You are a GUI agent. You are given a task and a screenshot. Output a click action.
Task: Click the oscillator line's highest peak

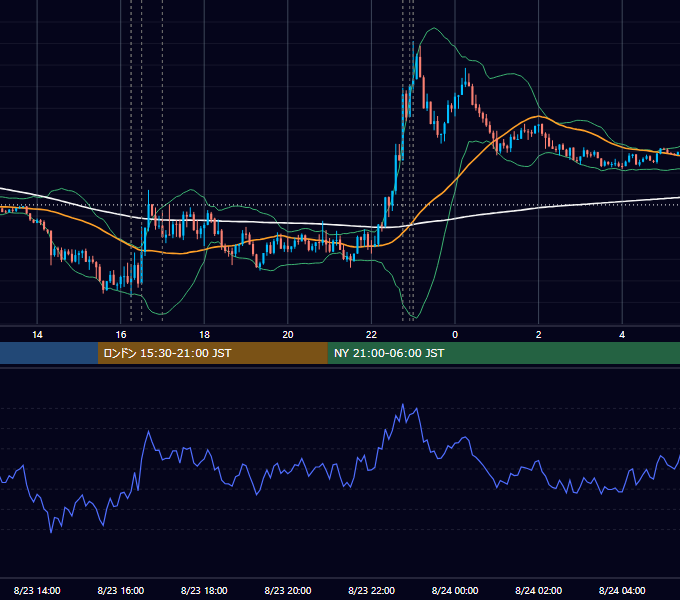pos(402,404)
